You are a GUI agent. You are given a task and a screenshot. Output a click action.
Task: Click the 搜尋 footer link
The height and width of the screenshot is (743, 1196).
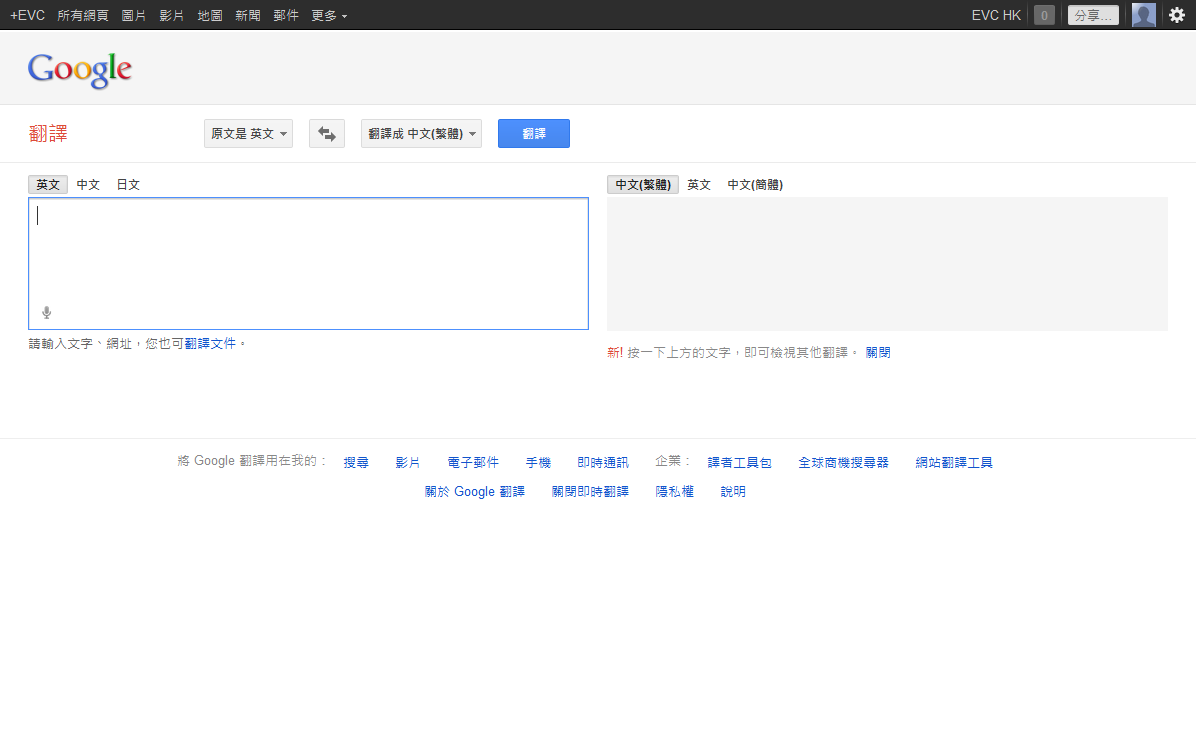tap(356, 462)
